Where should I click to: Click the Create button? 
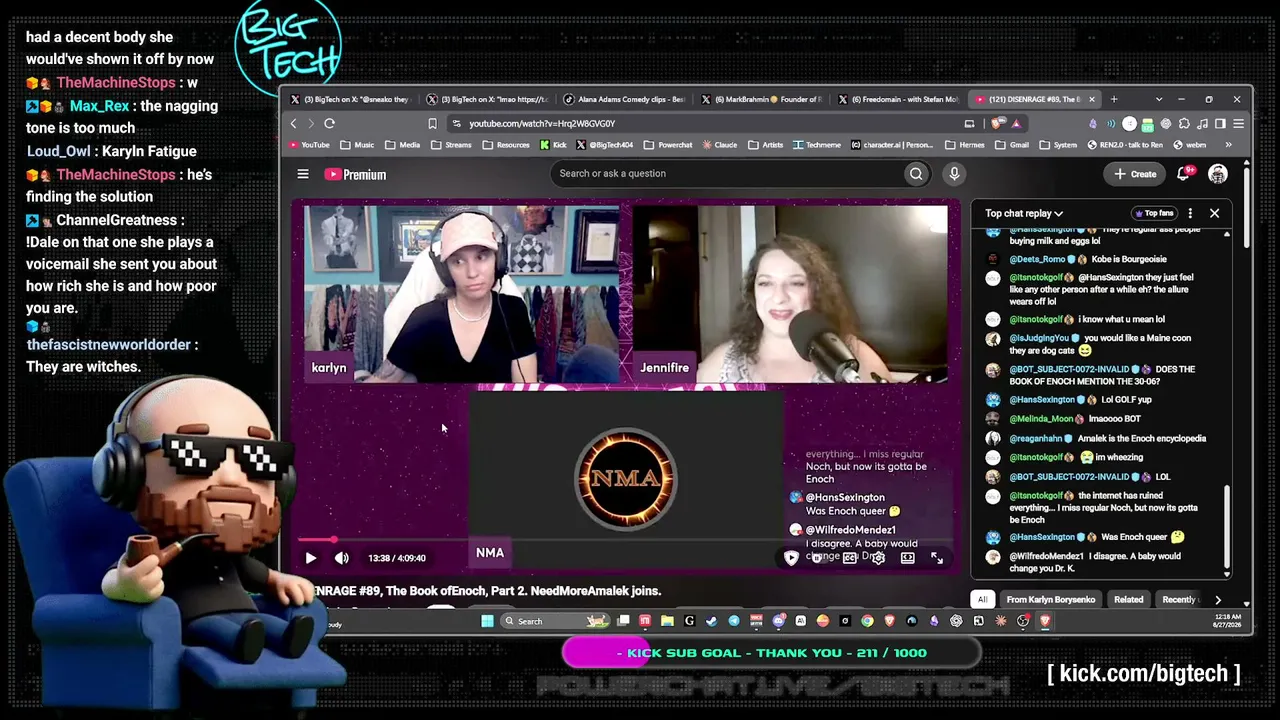coord(1135,174)
